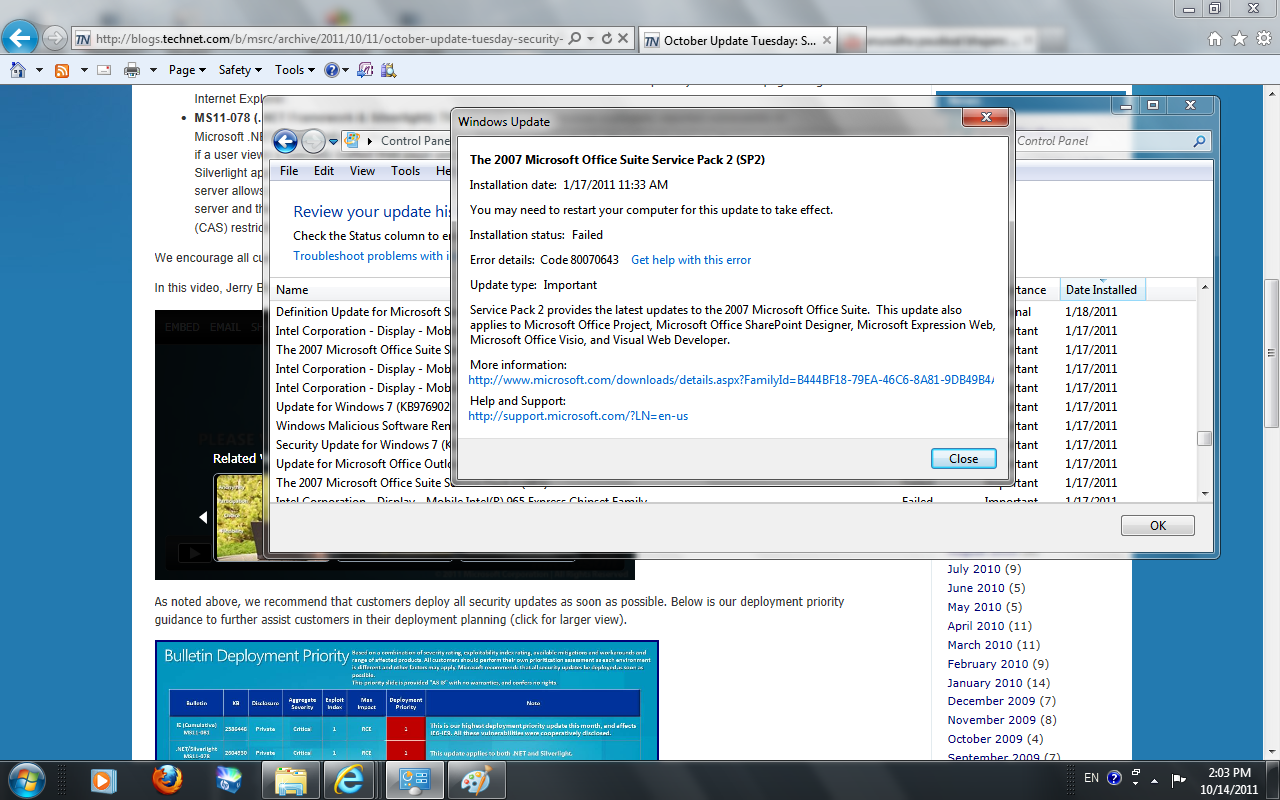Open Tools menu in Control Panel window
The width and height of the screenshot is (1280, 800).
point(405,171)
